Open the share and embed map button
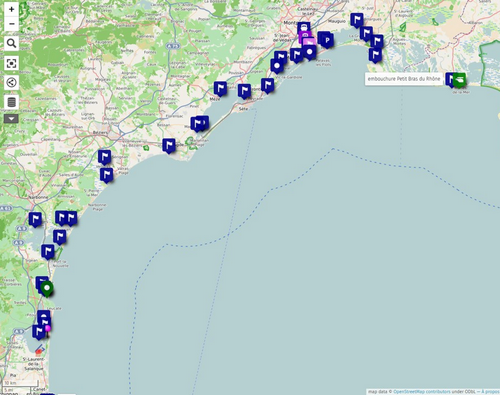 (x=11, y=82)
